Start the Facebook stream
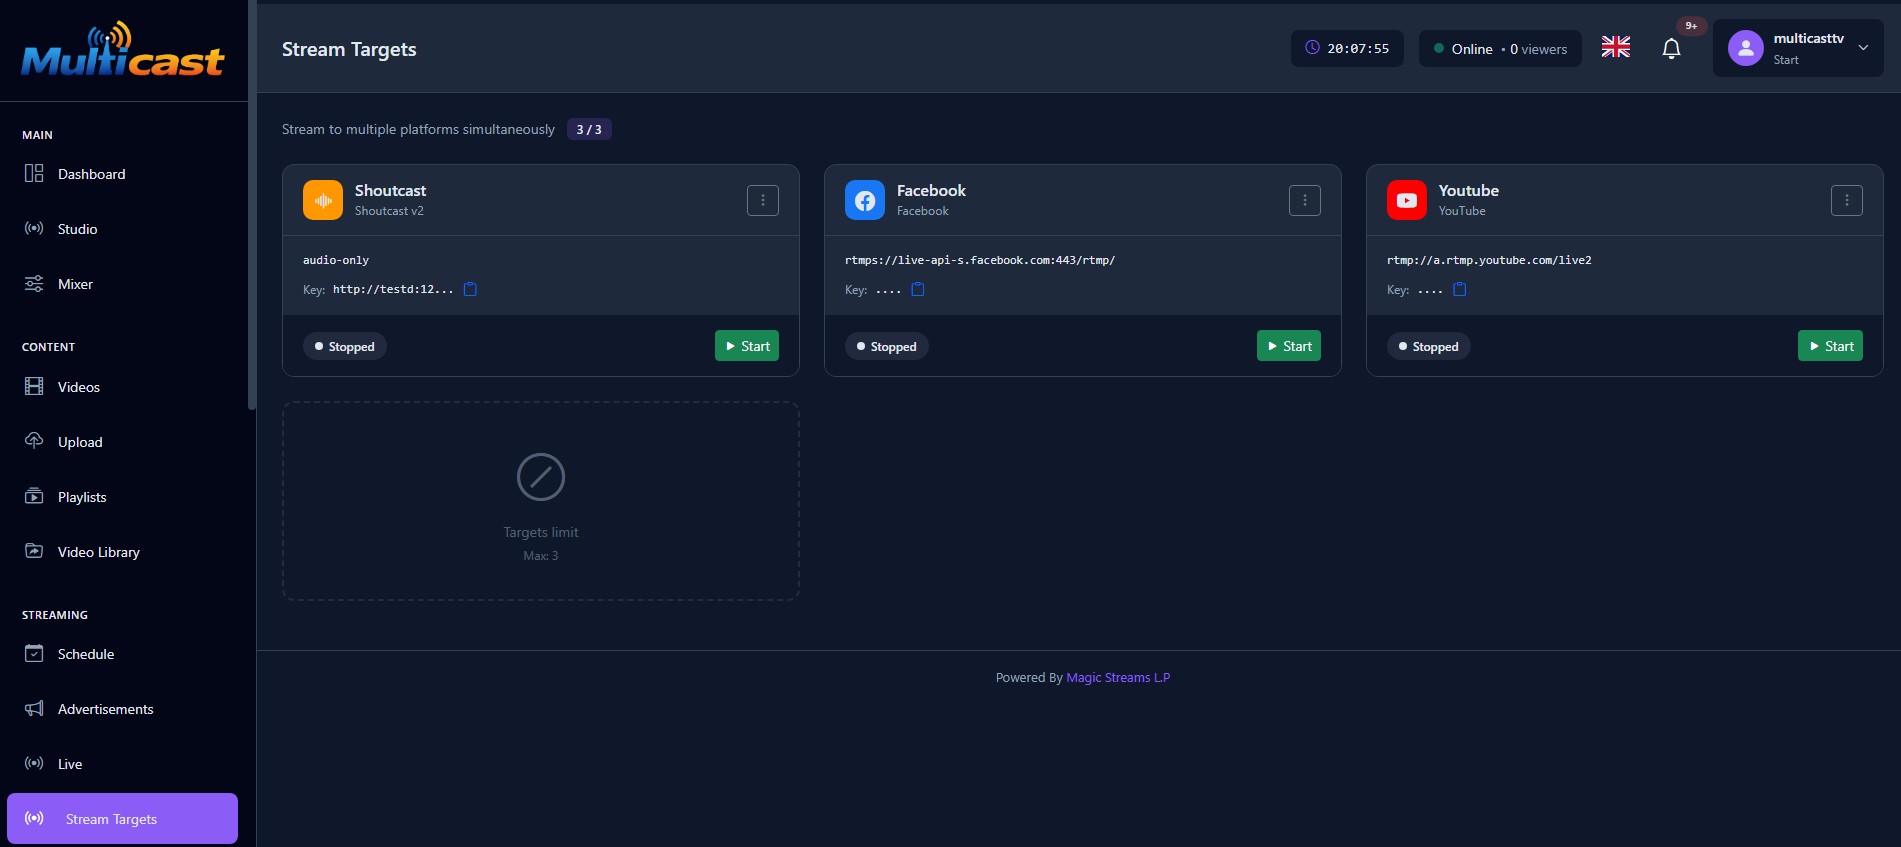 [1289, 346]
